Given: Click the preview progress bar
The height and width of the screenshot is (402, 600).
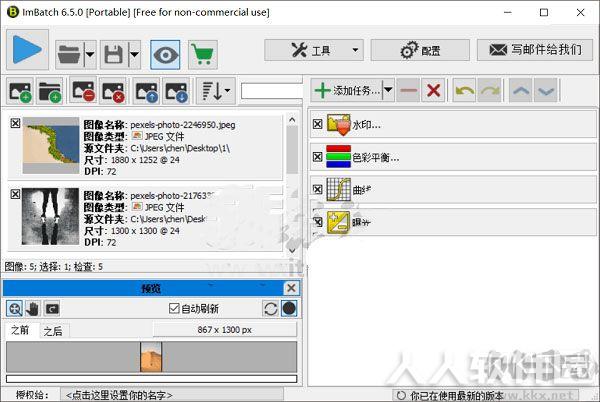Looking at the screenshot, I should point(152,379).
